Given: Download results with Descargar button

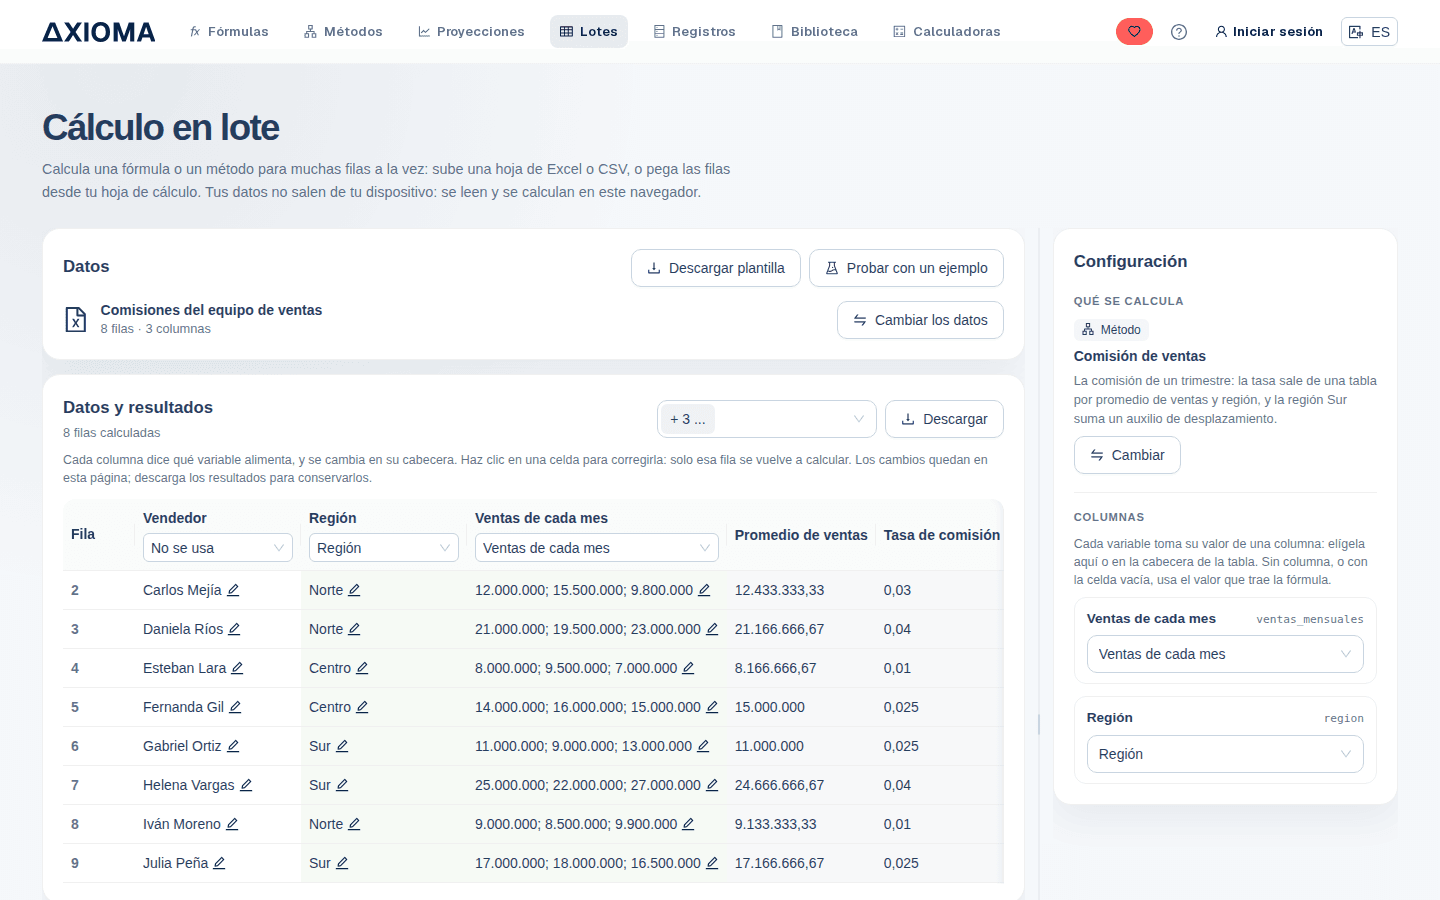Looking at the screenshot, I should pos(944,419).
